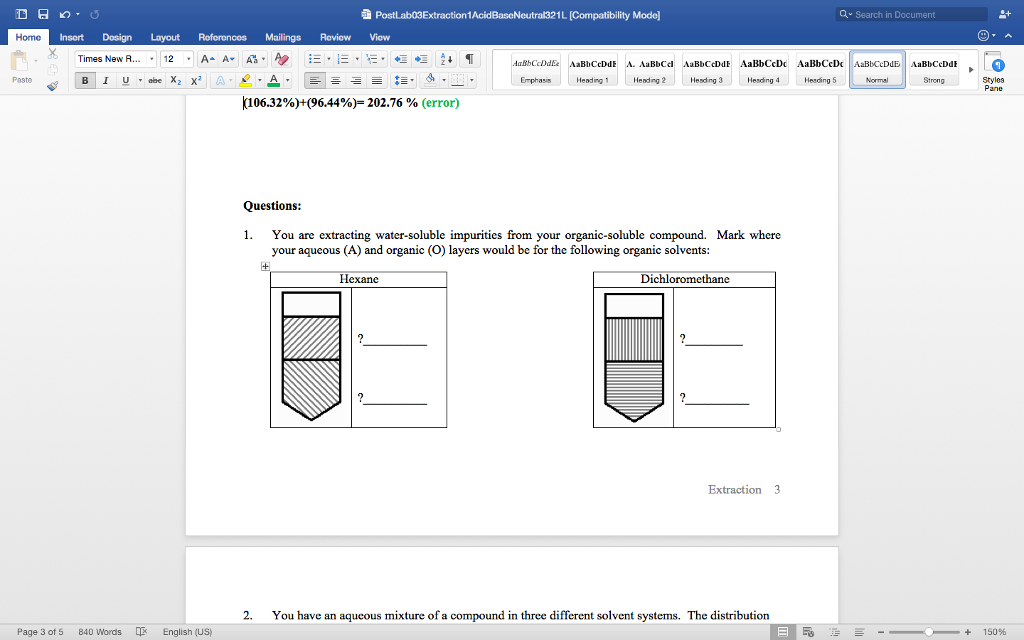Click the 840 Words count in status bar
Image resolution: width=1024 pixels, height=640 pixels.
pos(100,632)
